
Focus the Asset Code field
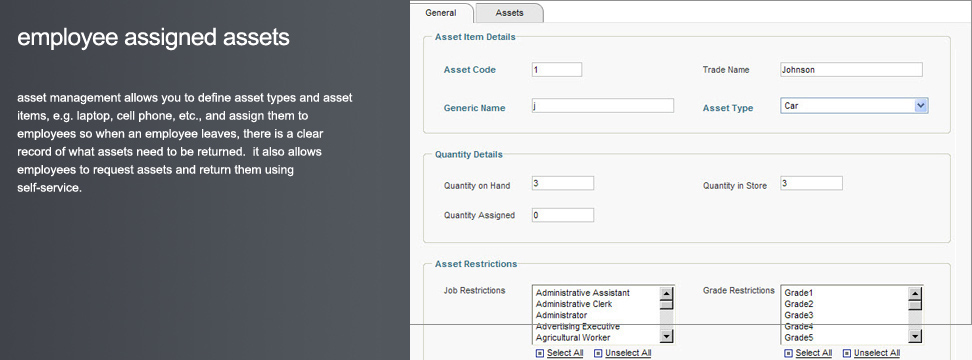point(557,69)
